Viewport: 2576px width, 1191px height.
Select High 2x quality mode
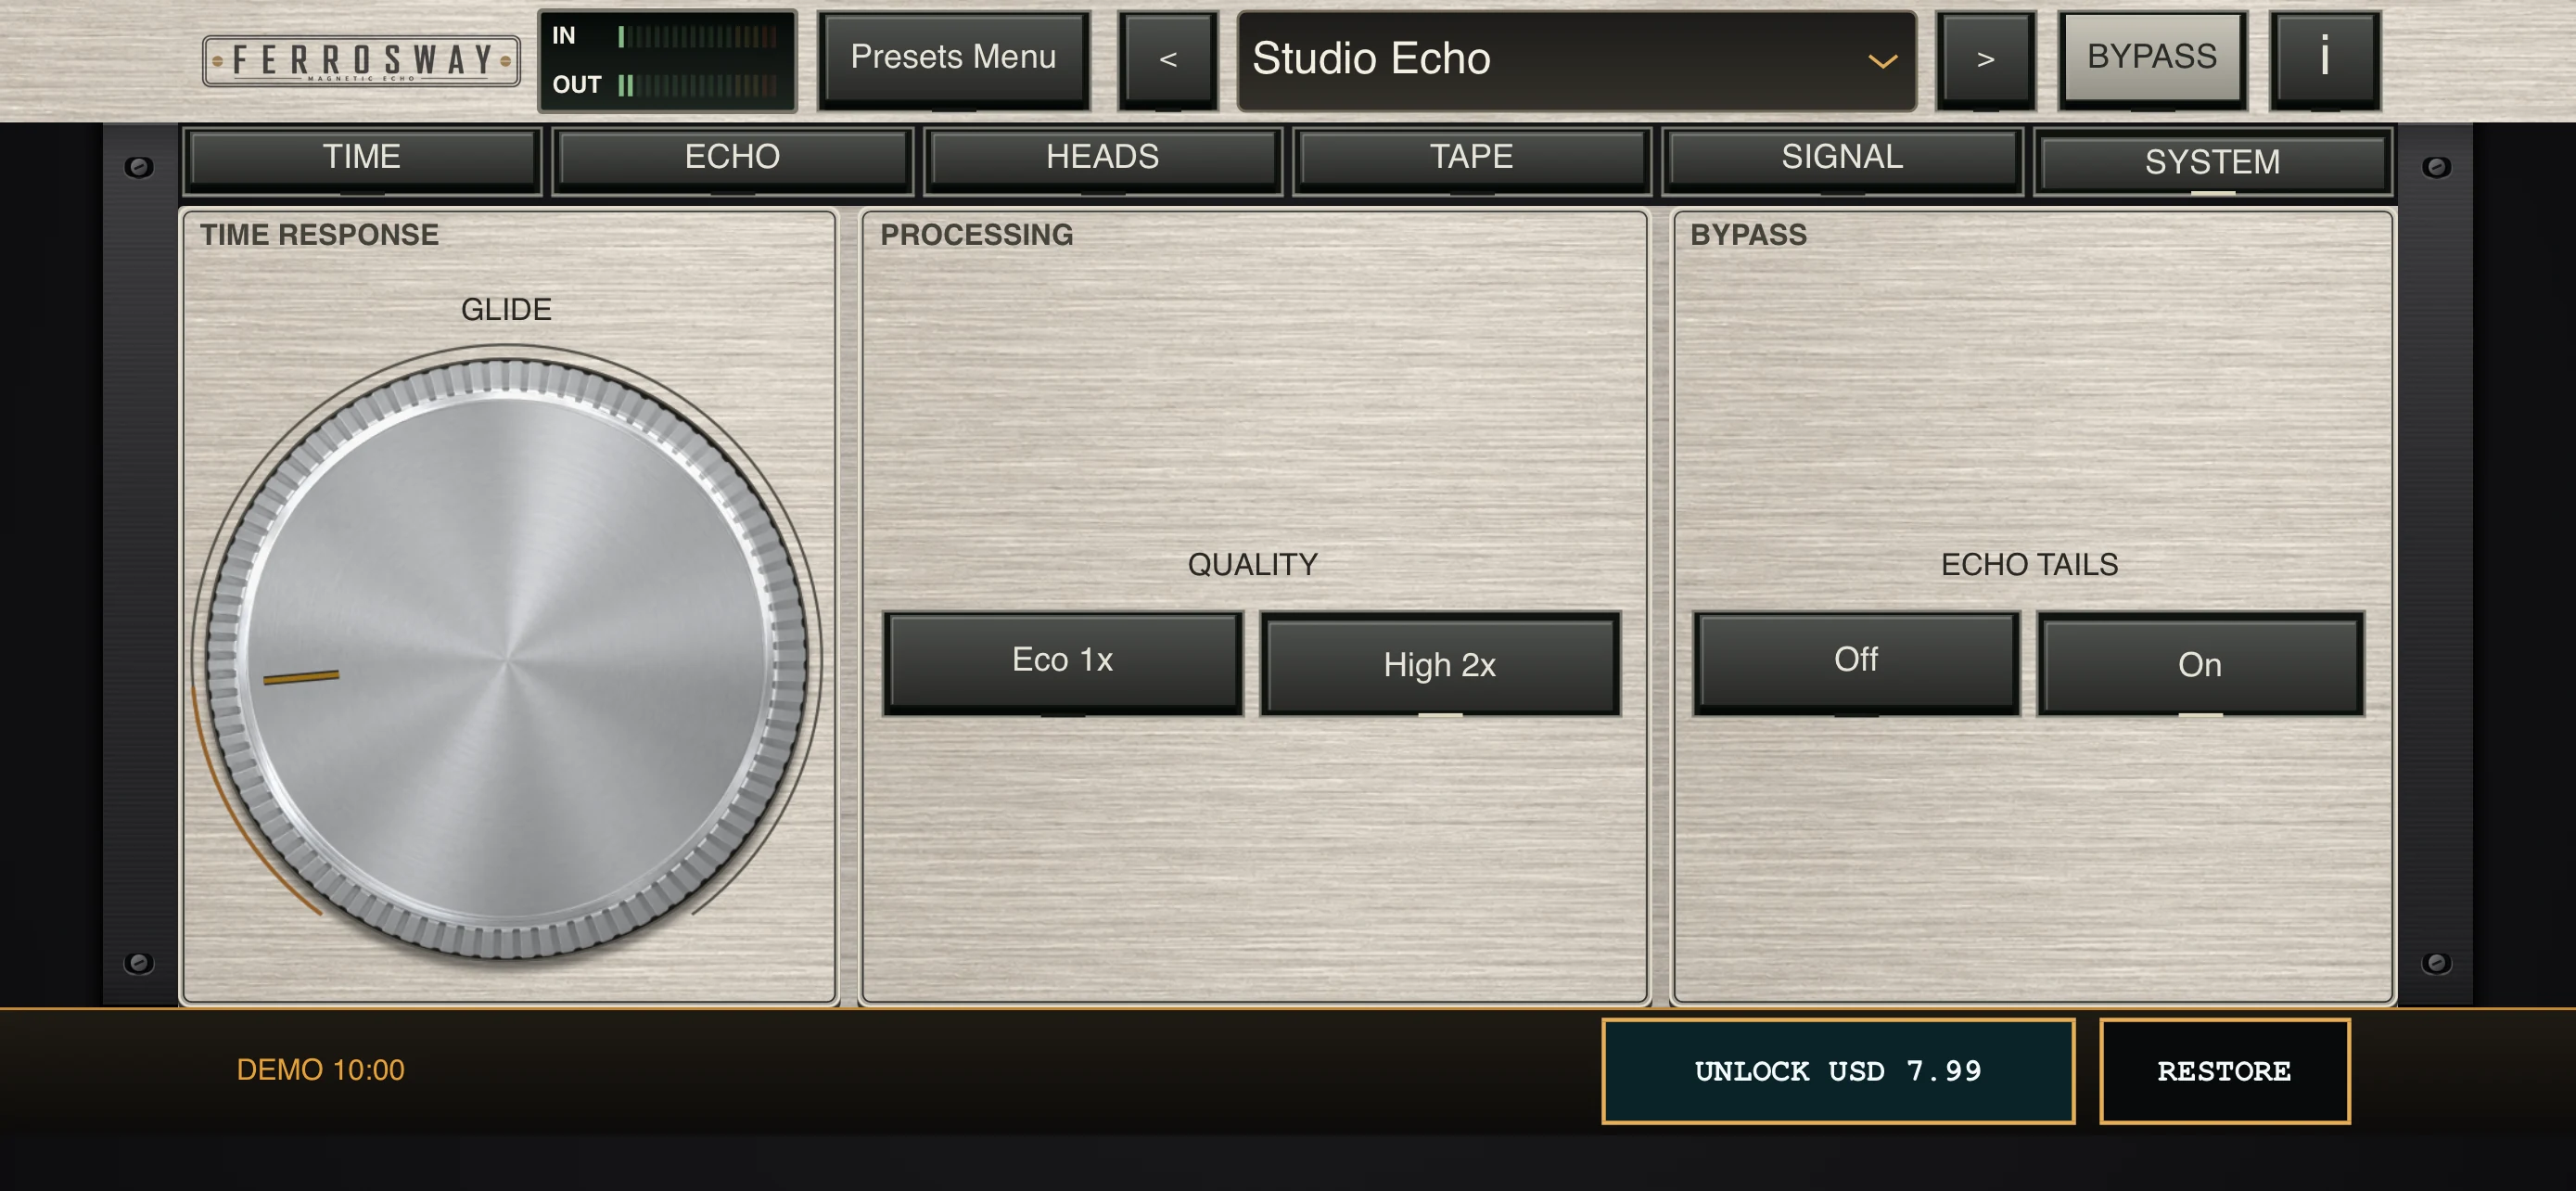click(x=1439, y=662)
